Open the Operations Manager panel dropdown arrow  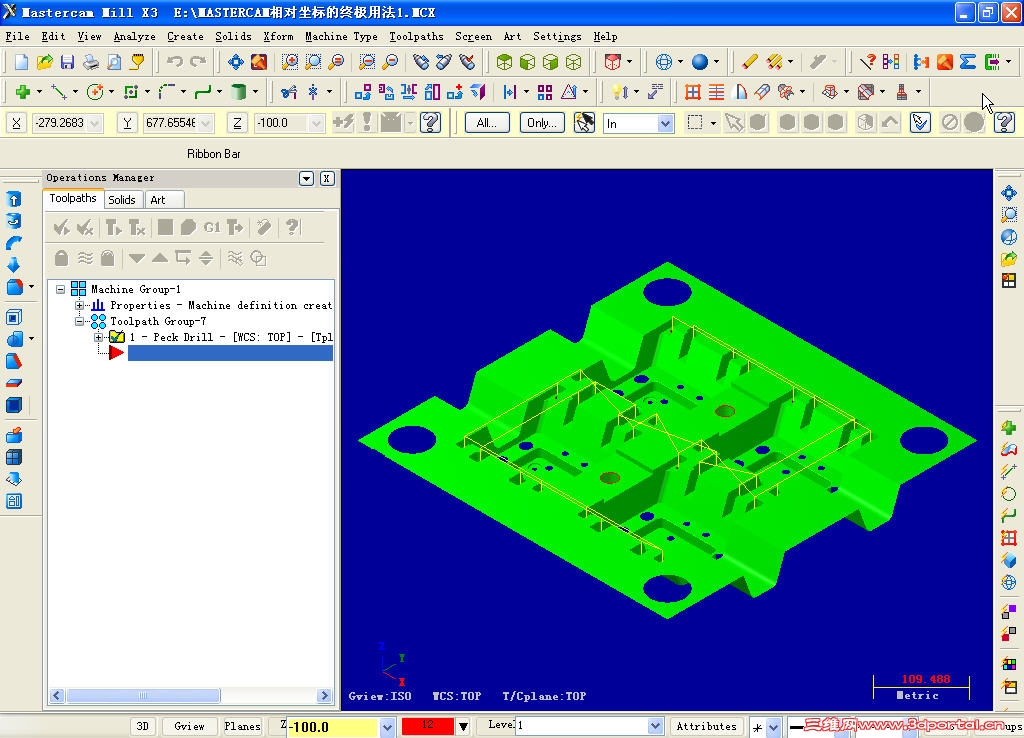coord(306,178)
